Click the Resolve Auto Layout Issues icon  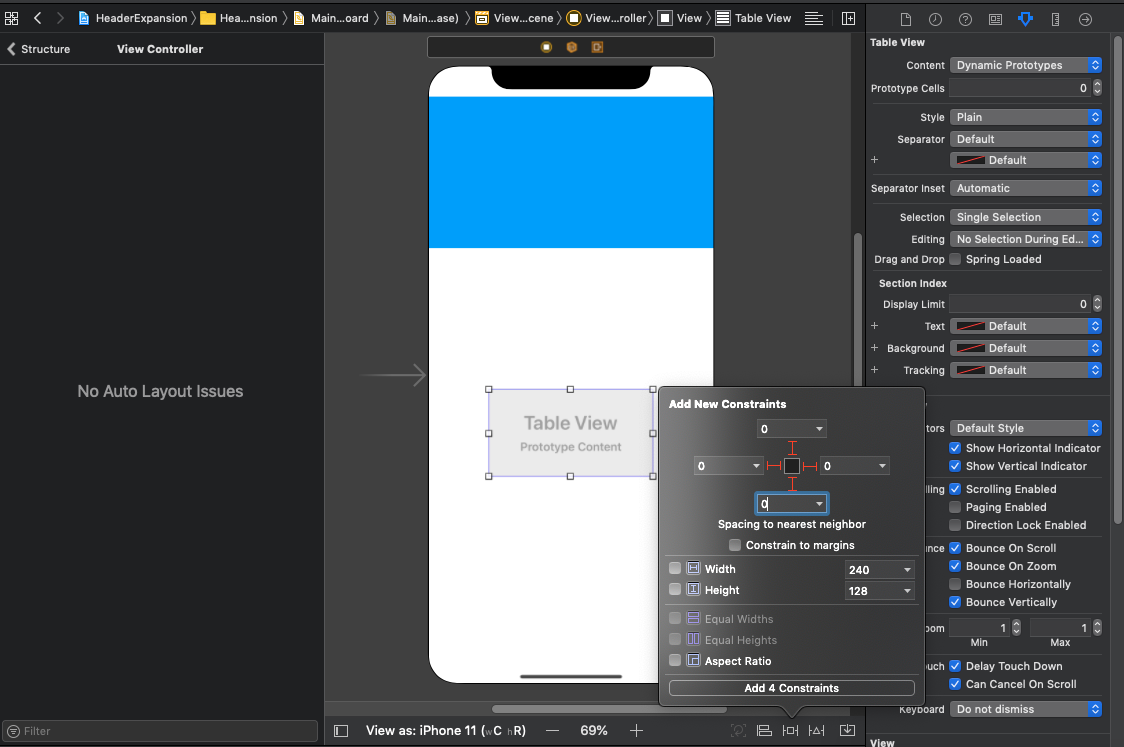846,731
